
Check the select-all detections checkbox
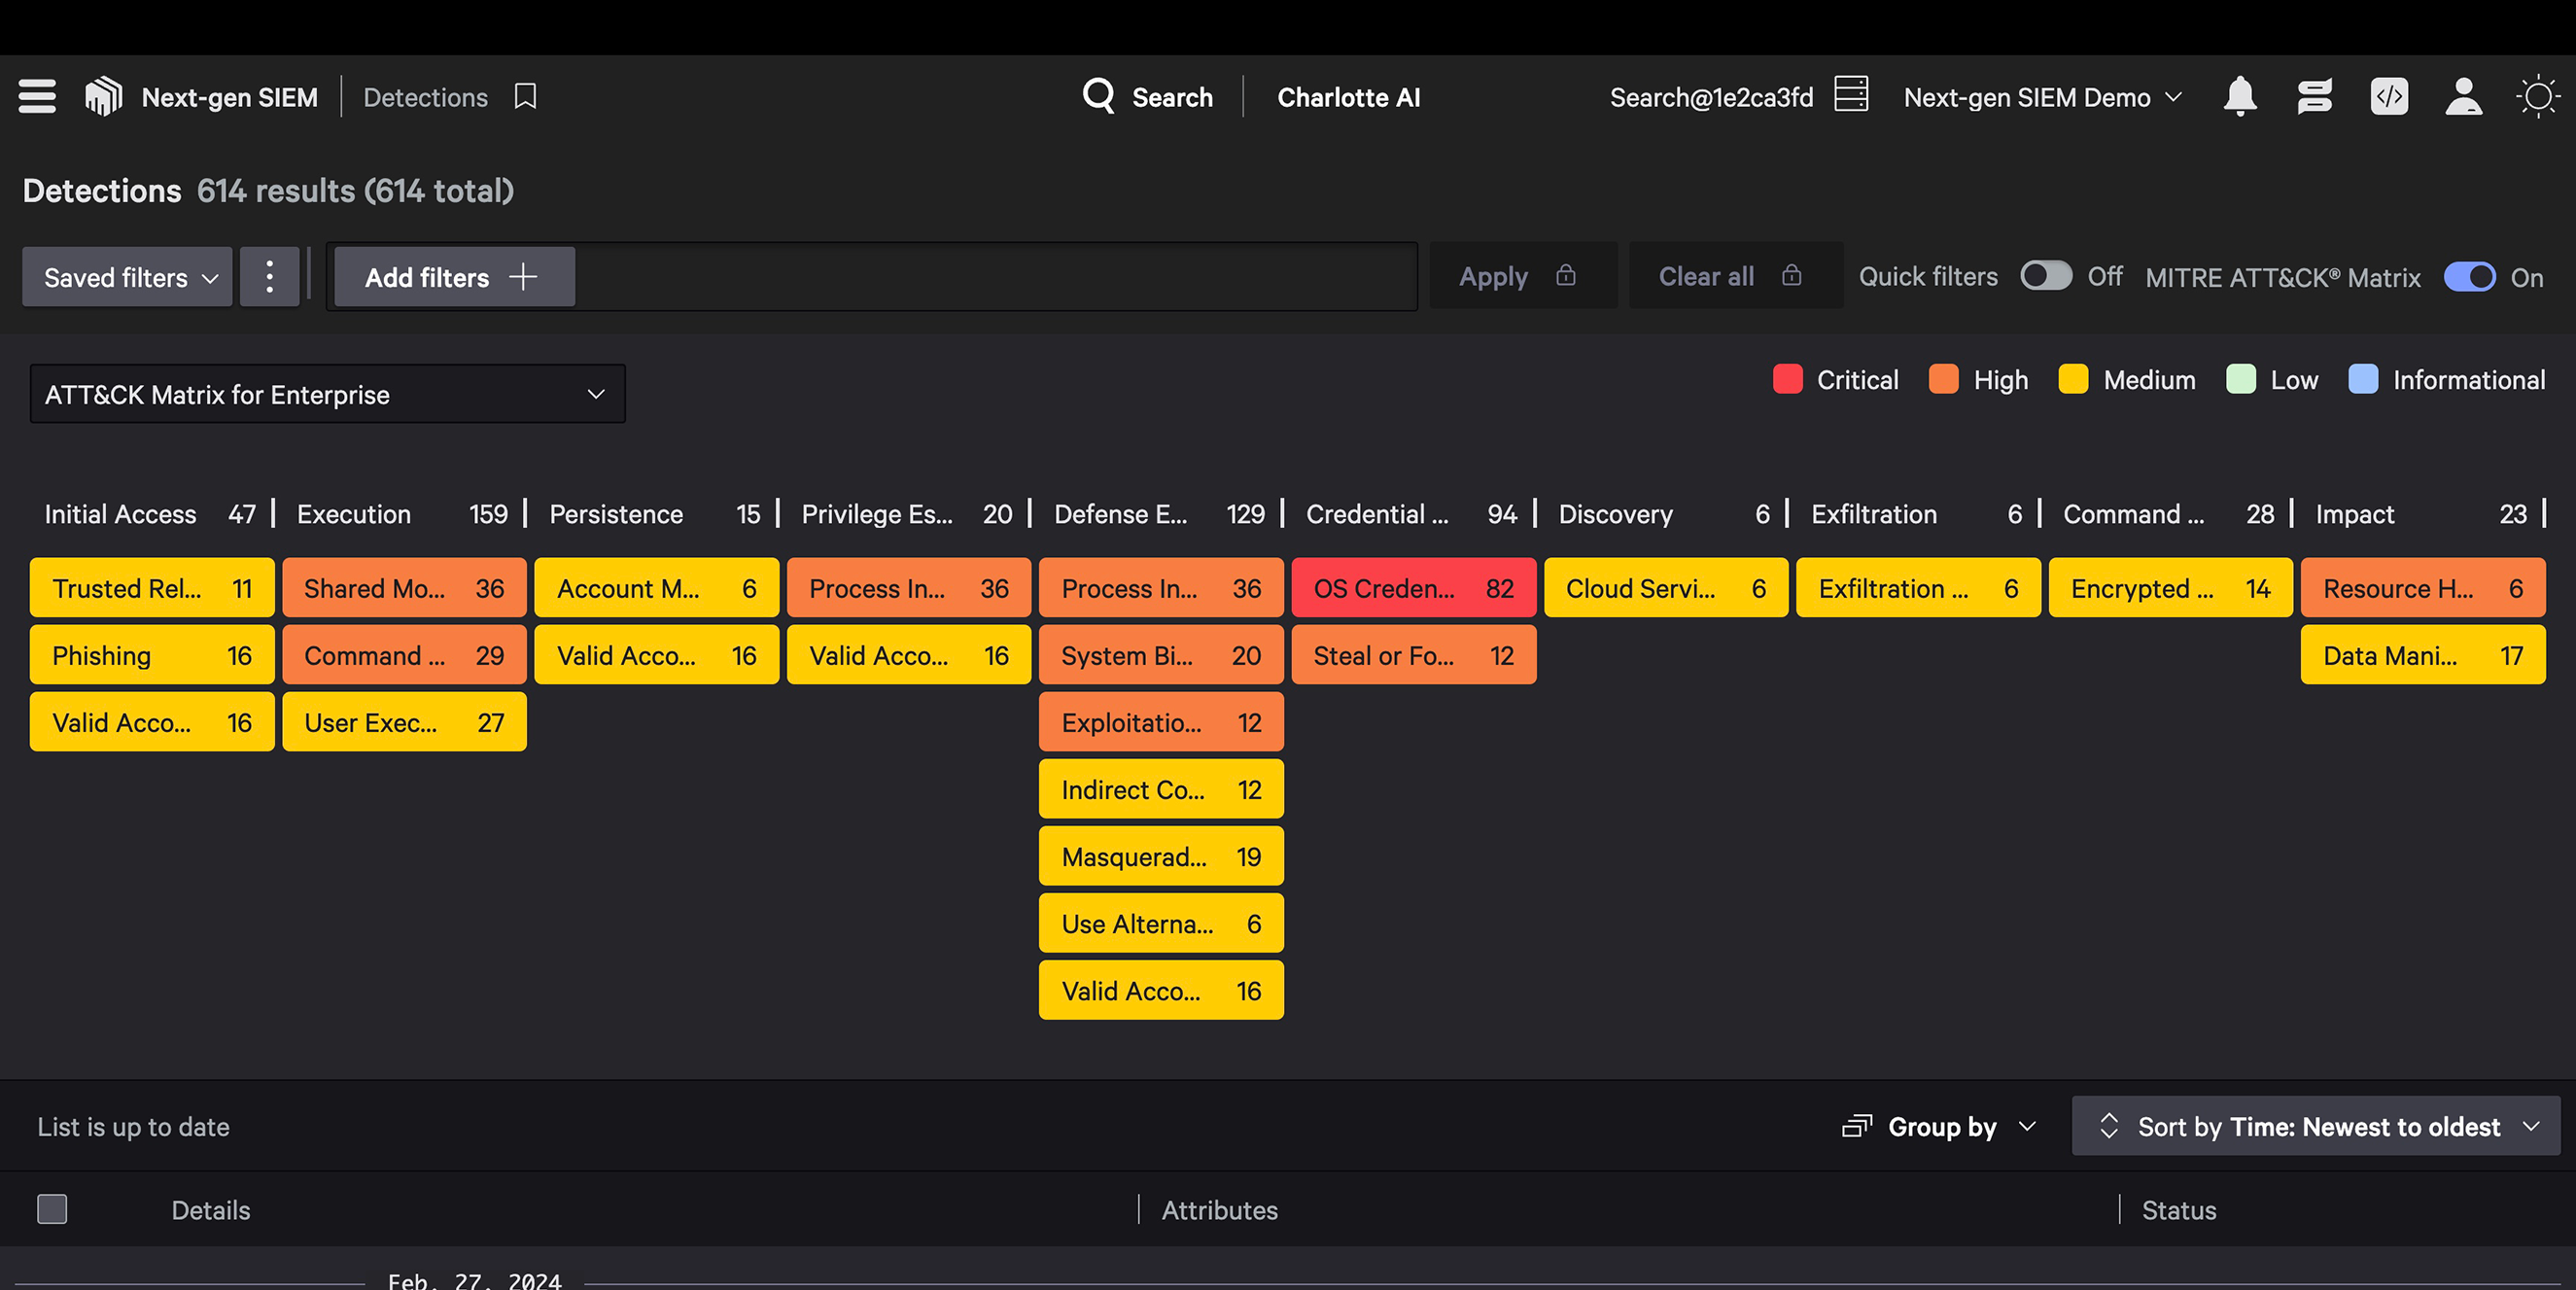coord(52,1209)
